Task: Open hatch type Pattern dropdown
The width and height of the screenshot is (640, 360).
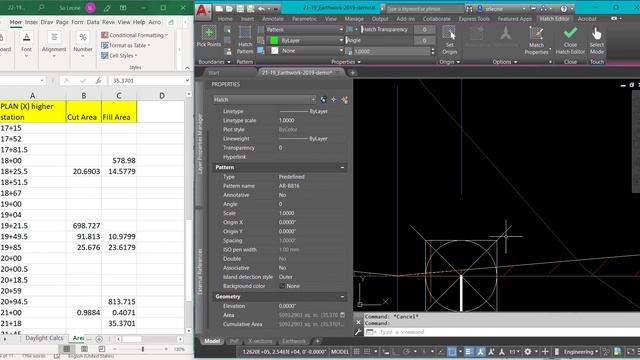Action: 304,29
